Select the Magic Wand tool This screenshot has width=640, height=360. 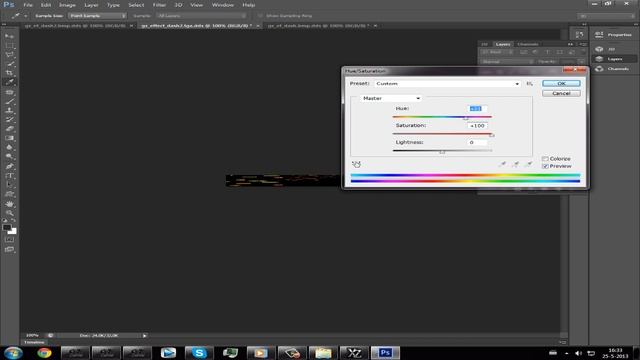[9, 64]
